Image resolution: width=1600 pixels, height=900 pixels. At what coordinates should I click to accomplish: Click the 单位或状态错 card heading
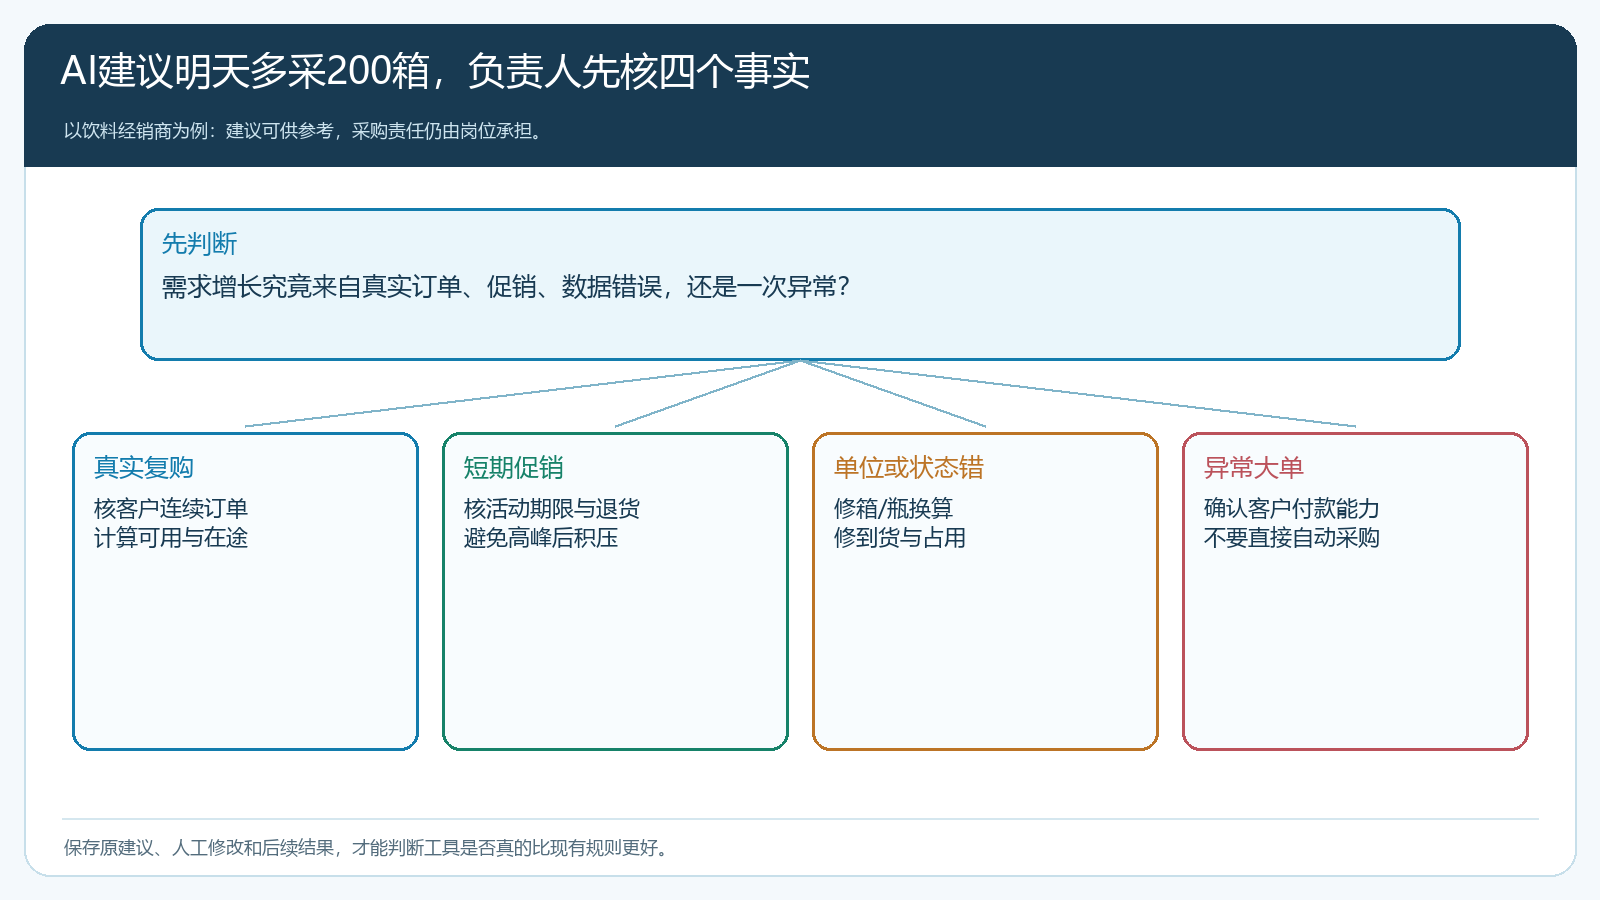(908, 467)
